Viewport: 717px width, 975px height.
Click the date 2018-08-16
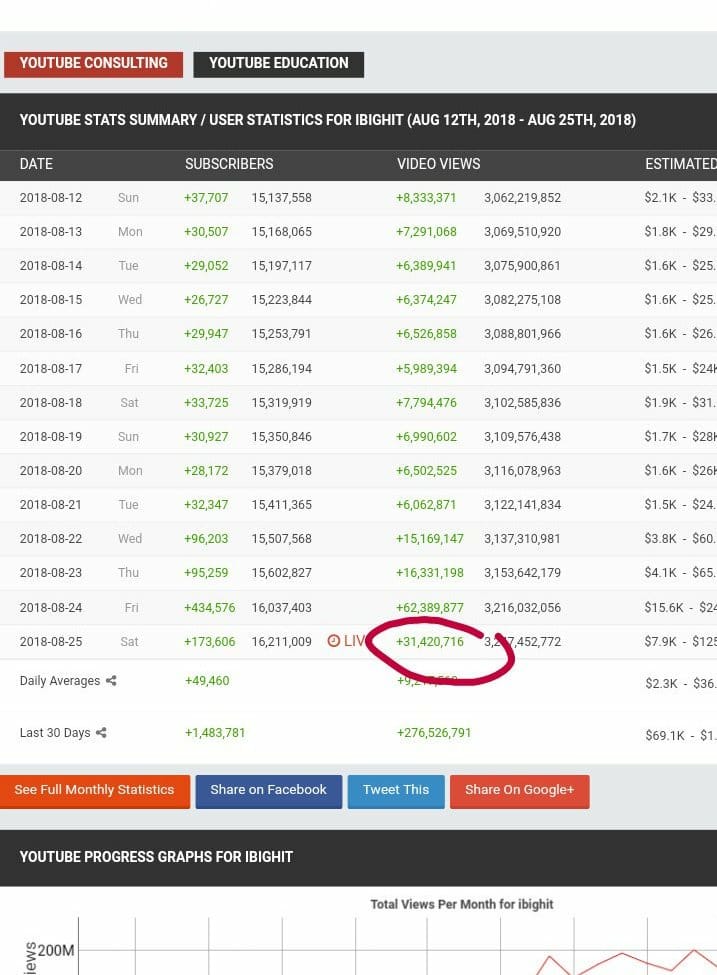click(x=51, y=334)
